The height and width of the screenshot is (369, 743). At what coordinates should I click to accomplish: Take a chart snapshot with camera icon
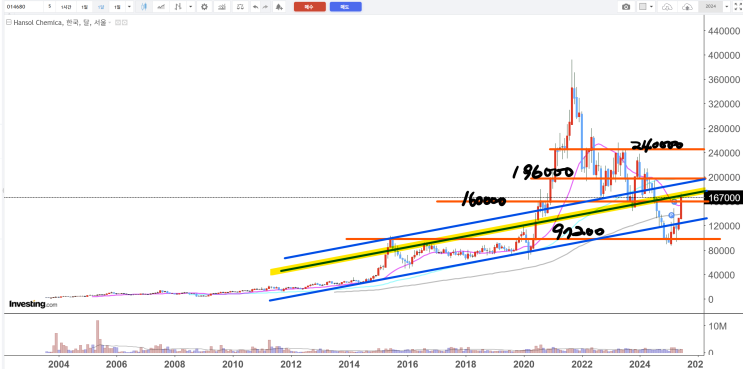point(626,7)
